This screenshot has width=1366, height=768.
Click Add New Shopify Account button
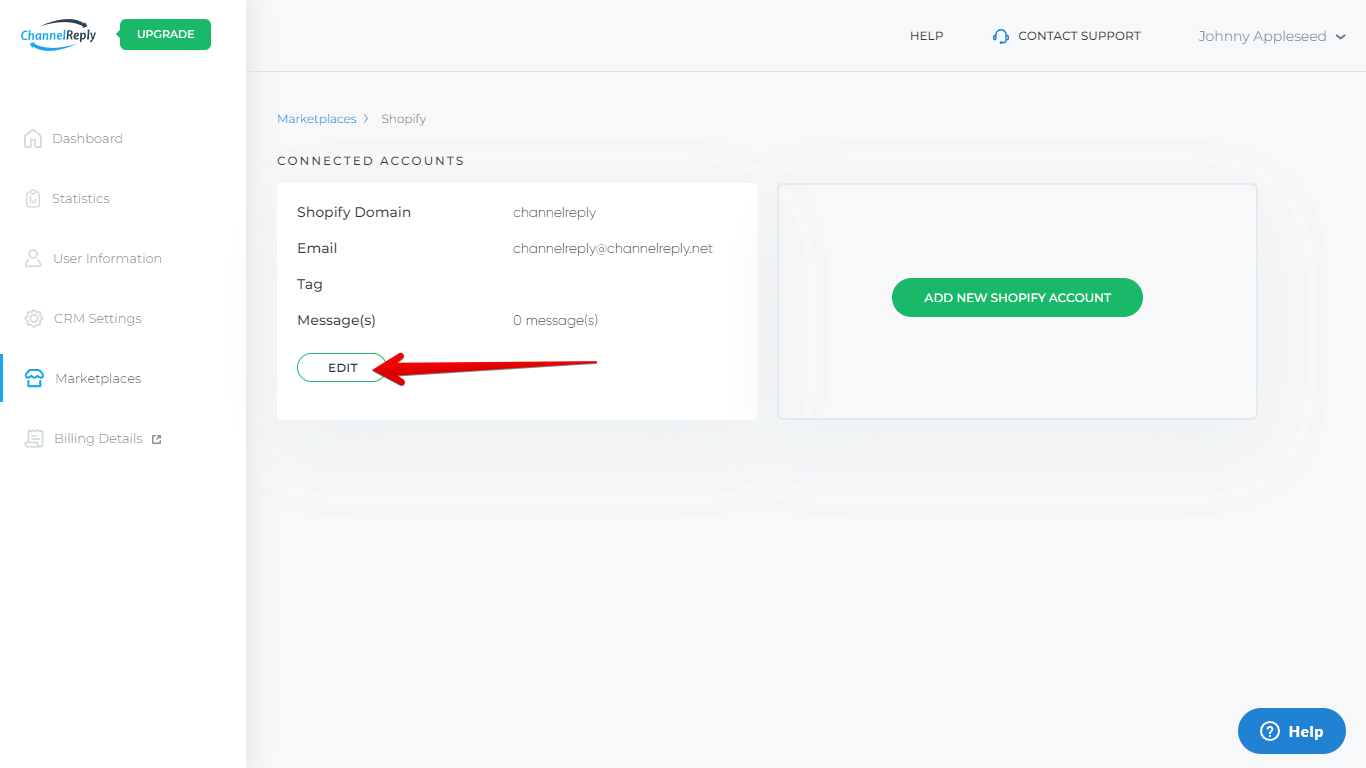tap(1017, 297)
